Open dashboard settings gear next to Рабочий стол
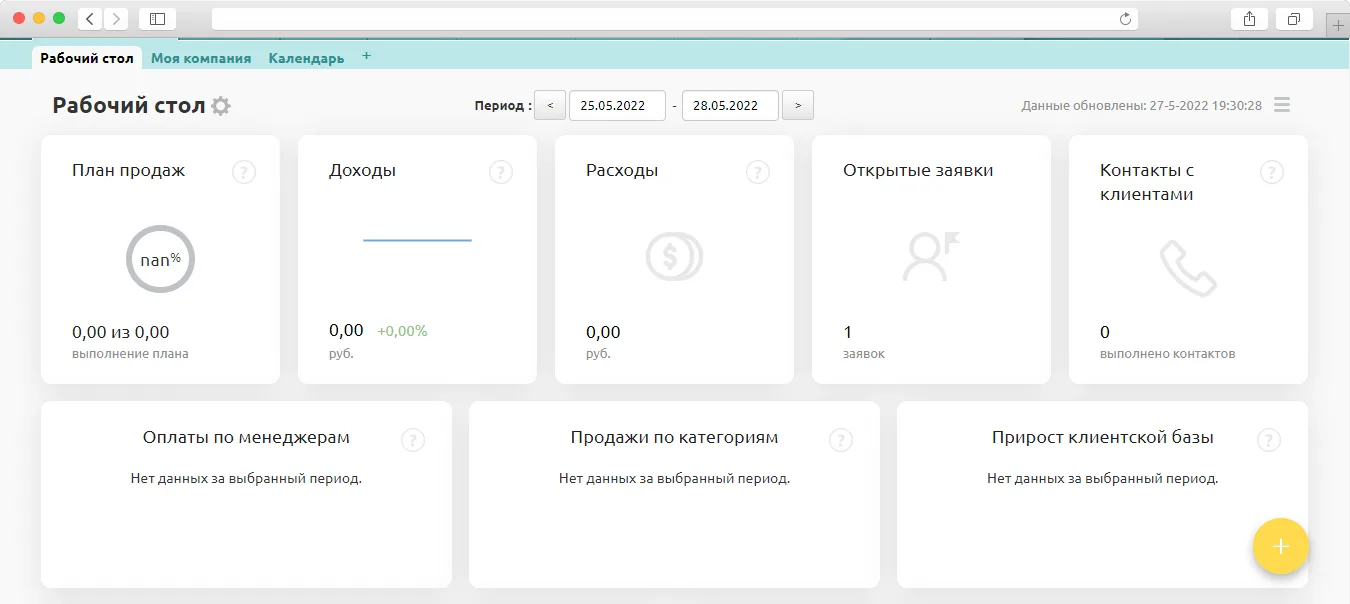The width and height of the screenshot is (1350, 604). point(221,106)
